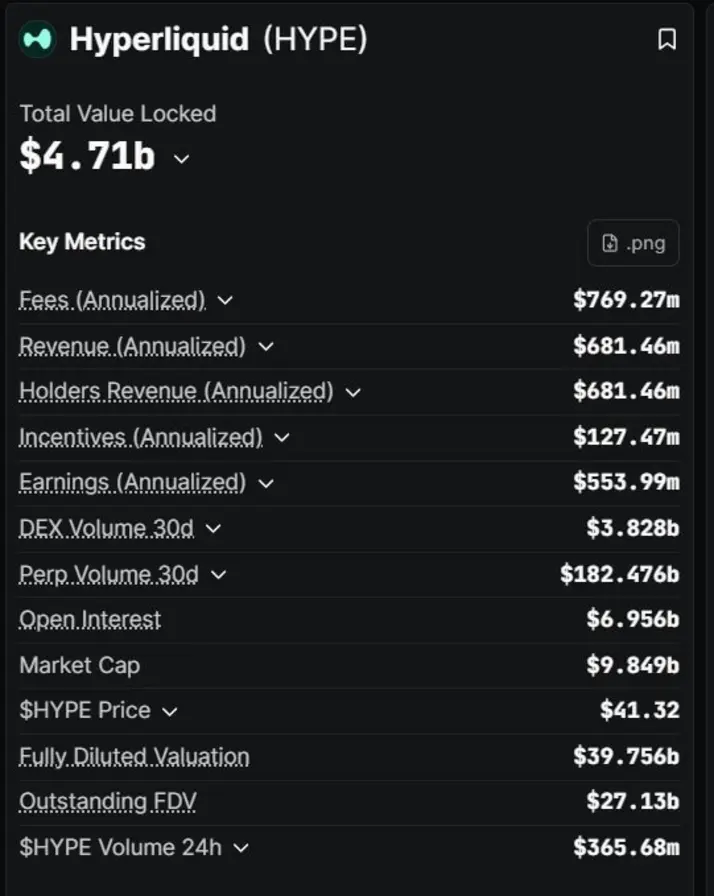Image resolution: width=714 pixels, height=896 pixels.
Task: Click the Hyperliquid logo icon
Action: (37, 39)
